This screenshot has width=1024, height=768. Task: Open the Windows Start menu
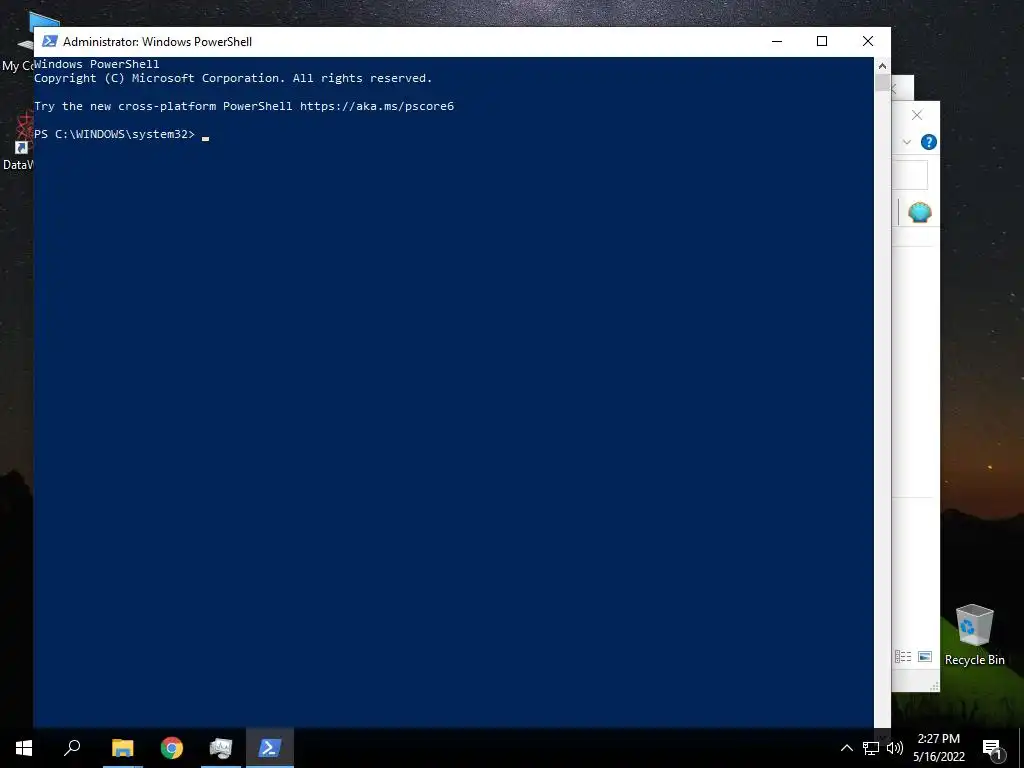[24, 748]
